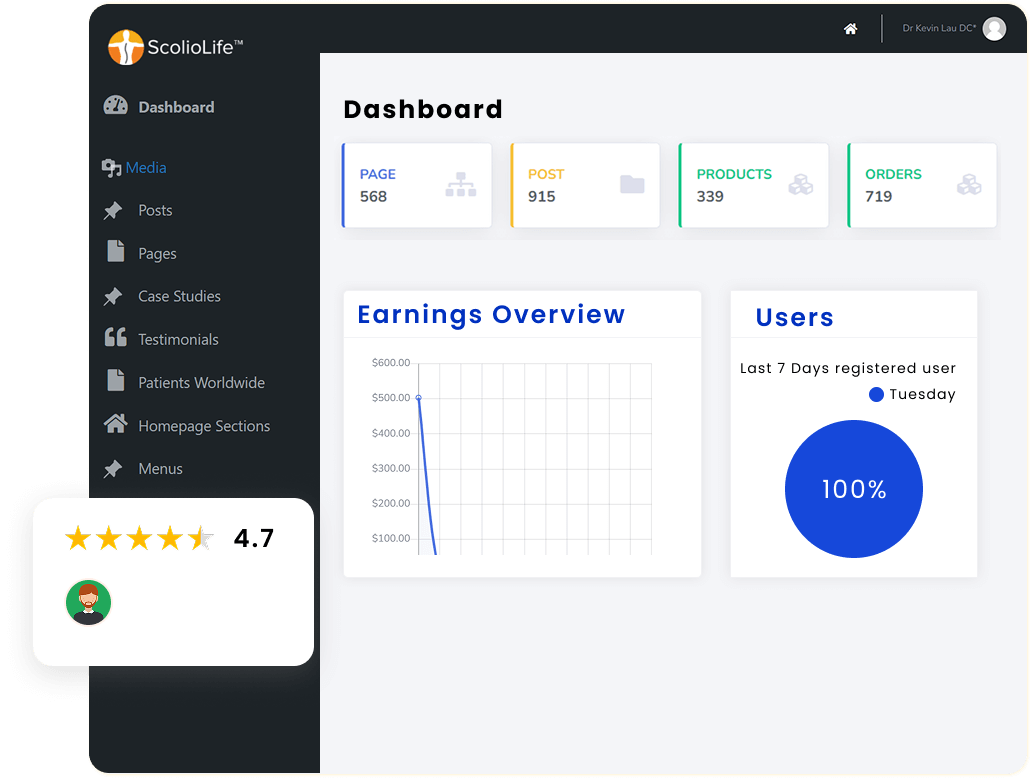
Task: Open Posts in the sidebar
Action: [155, 211]
